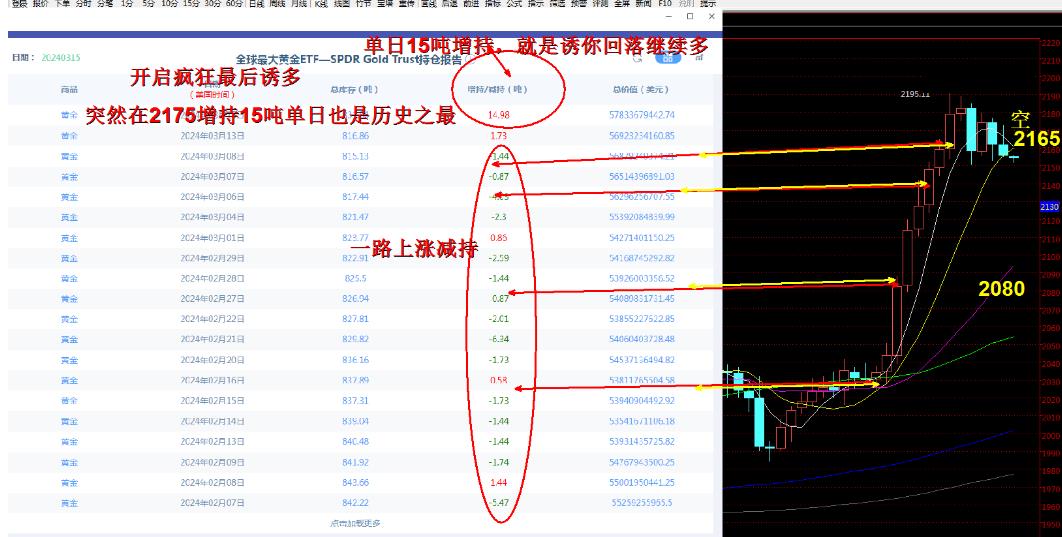Click the 商品 column header
Screen dimensions: 1062x537
(69, 89)
